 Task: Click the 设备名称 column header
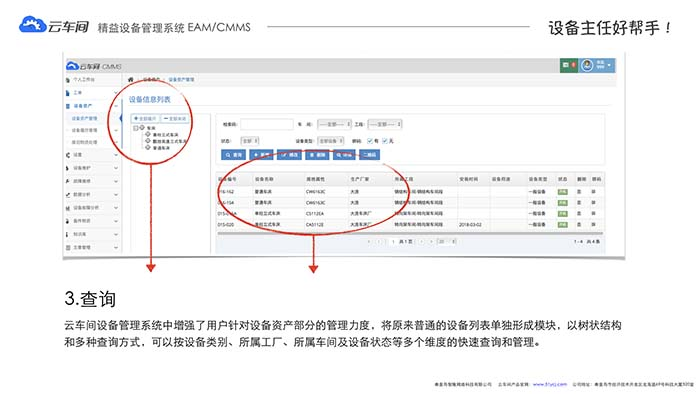click(264, 179)
